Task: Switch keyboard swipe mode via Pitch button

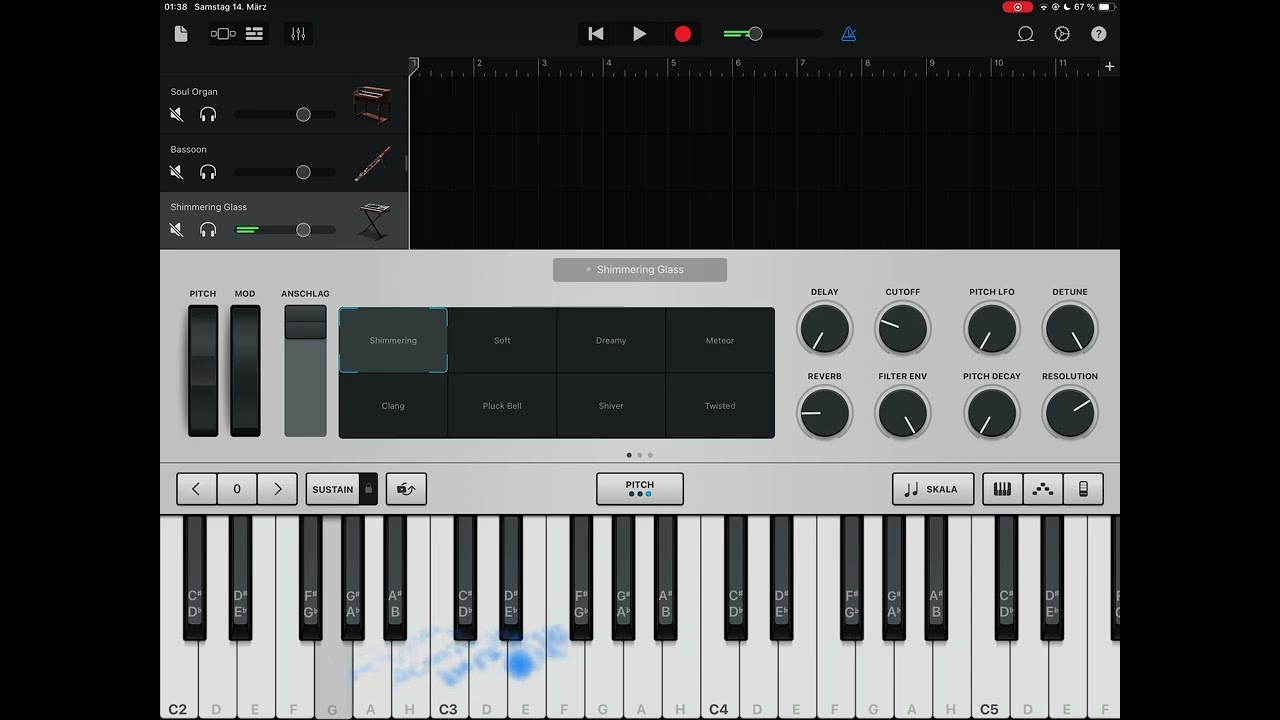Action: (640, 489)
